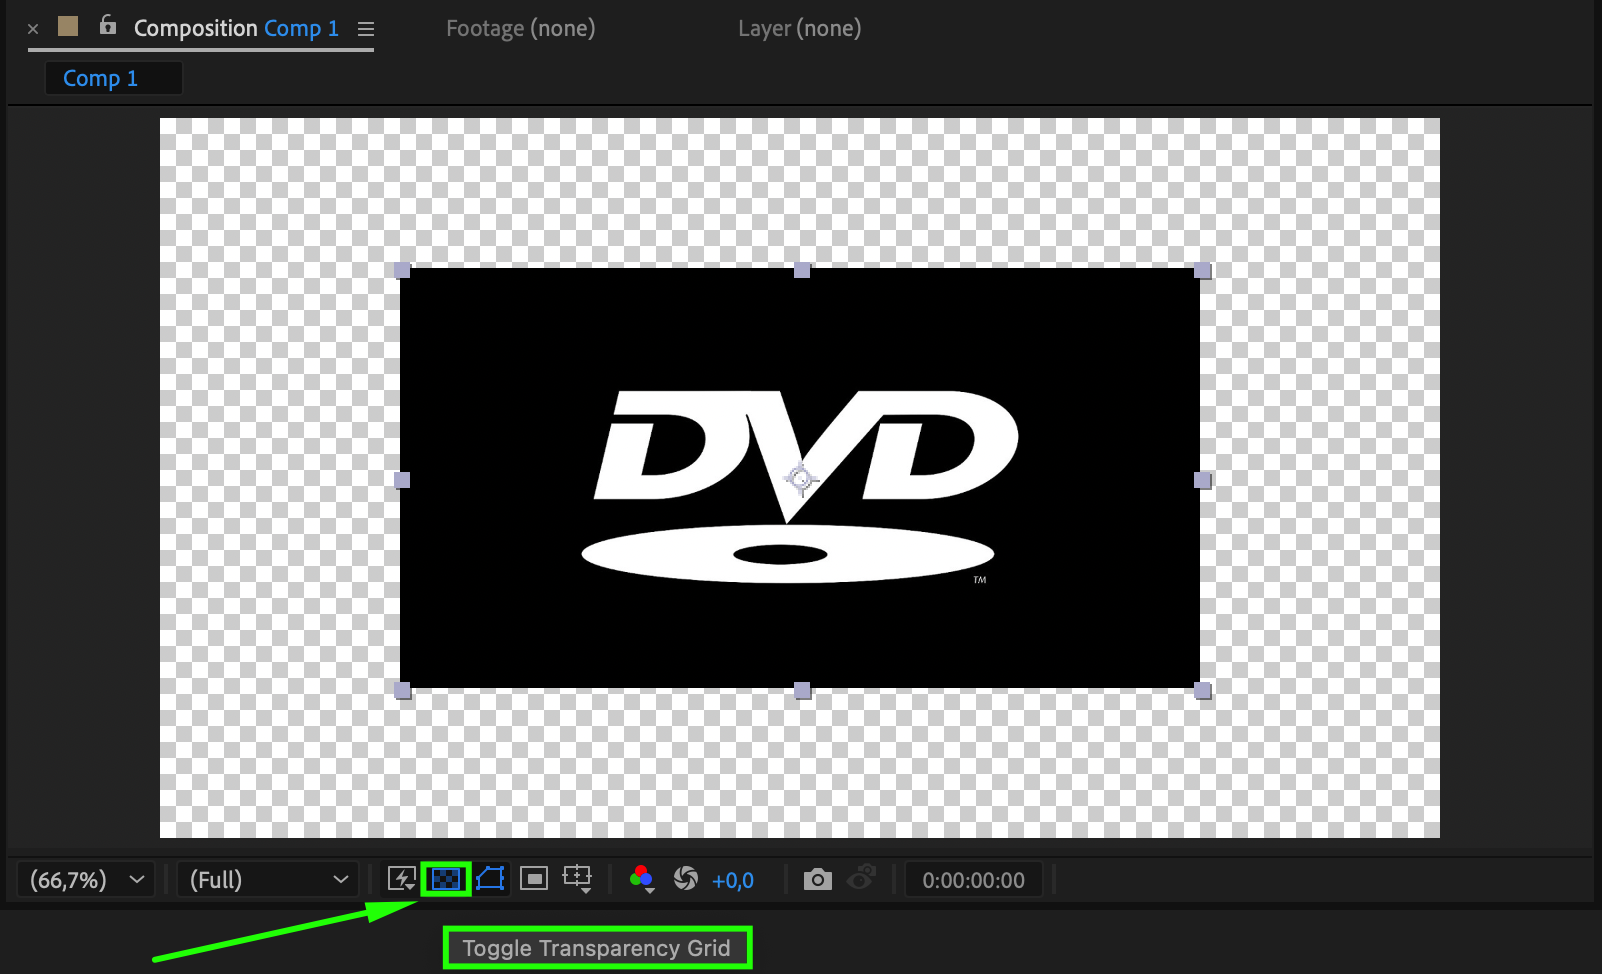Click the 0:00:00:00 current time display
Screen dimensions: 1602x974
(x=973, y=880)
